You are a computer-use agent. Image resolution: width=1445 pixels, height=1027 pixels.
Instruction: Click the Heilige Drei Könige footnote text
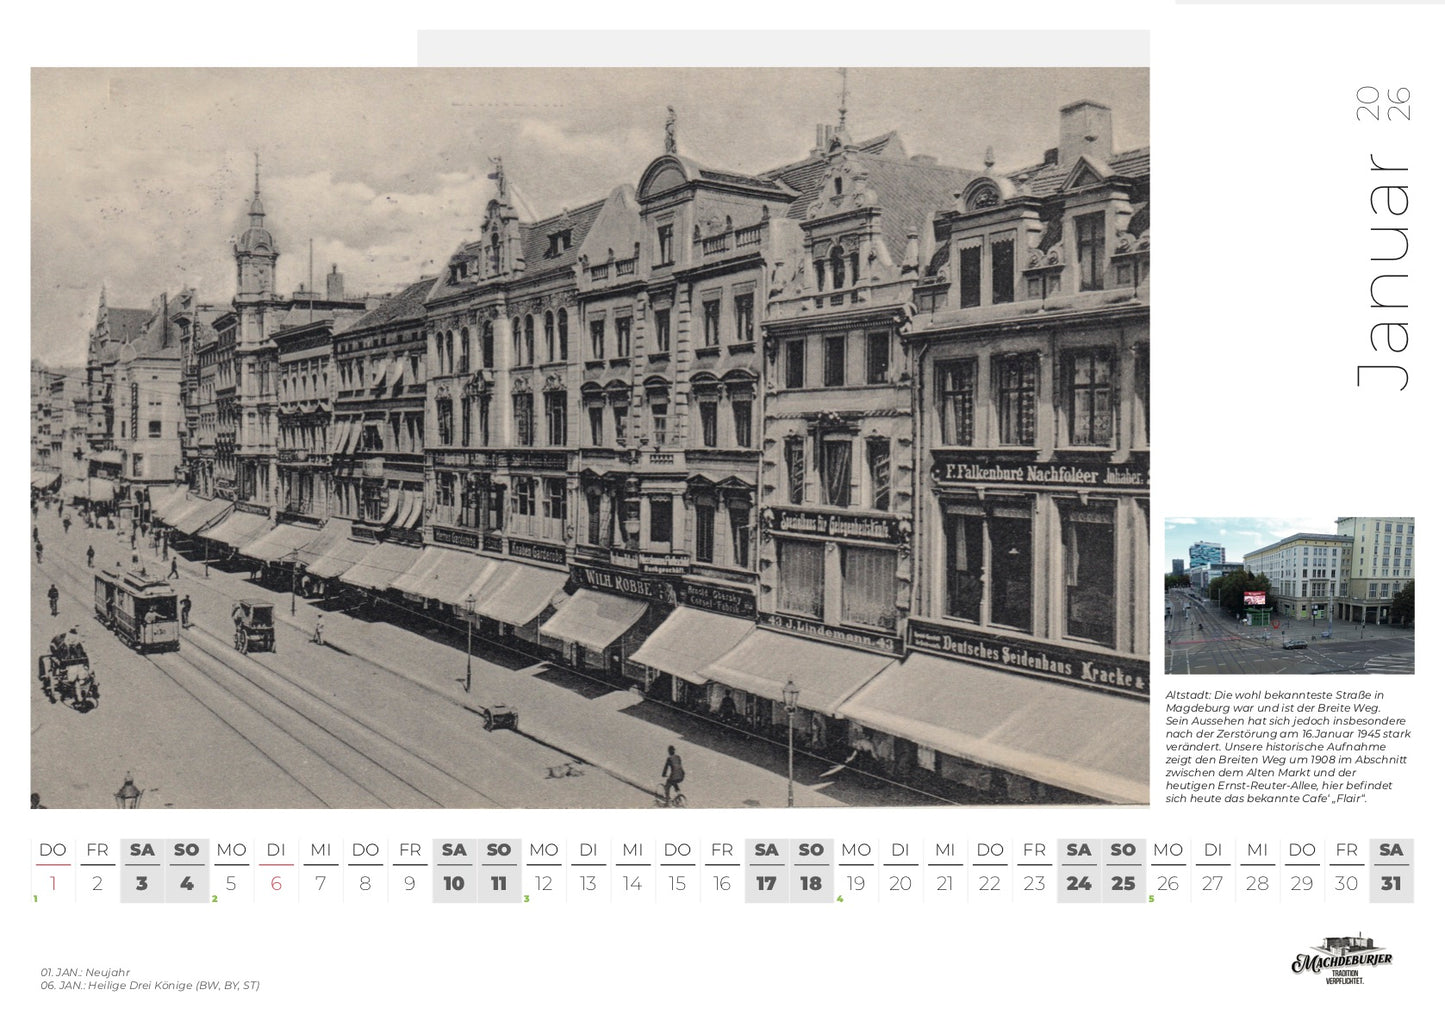pos(148,984)
